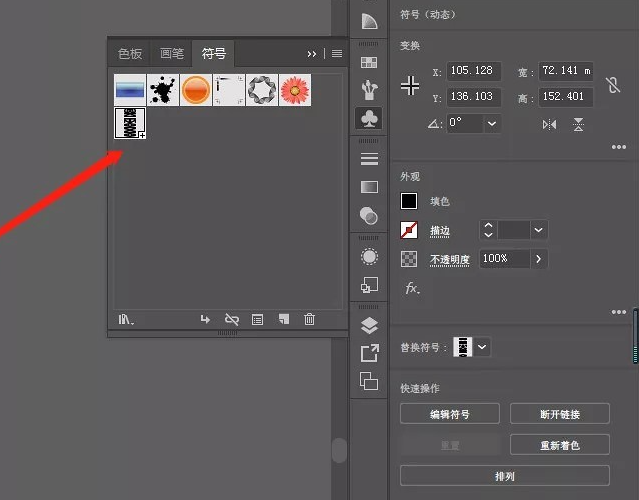This screenshot has width=639, height=500.
Task: Switch to the 画笔 brushes tab
Action: click(172, 53)
